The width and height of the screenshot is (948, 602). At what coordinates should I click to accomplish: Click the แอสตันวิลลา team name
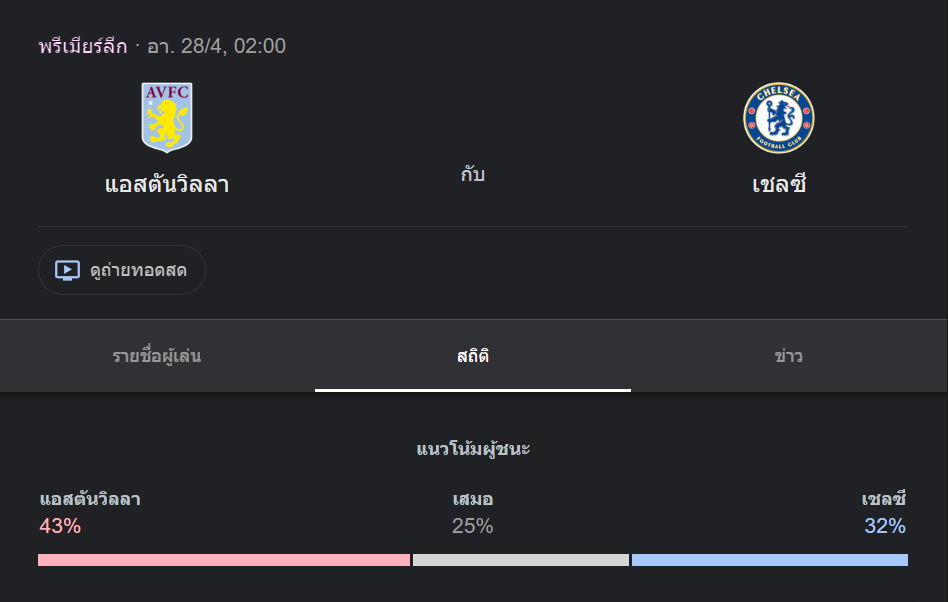pos(167,185)
